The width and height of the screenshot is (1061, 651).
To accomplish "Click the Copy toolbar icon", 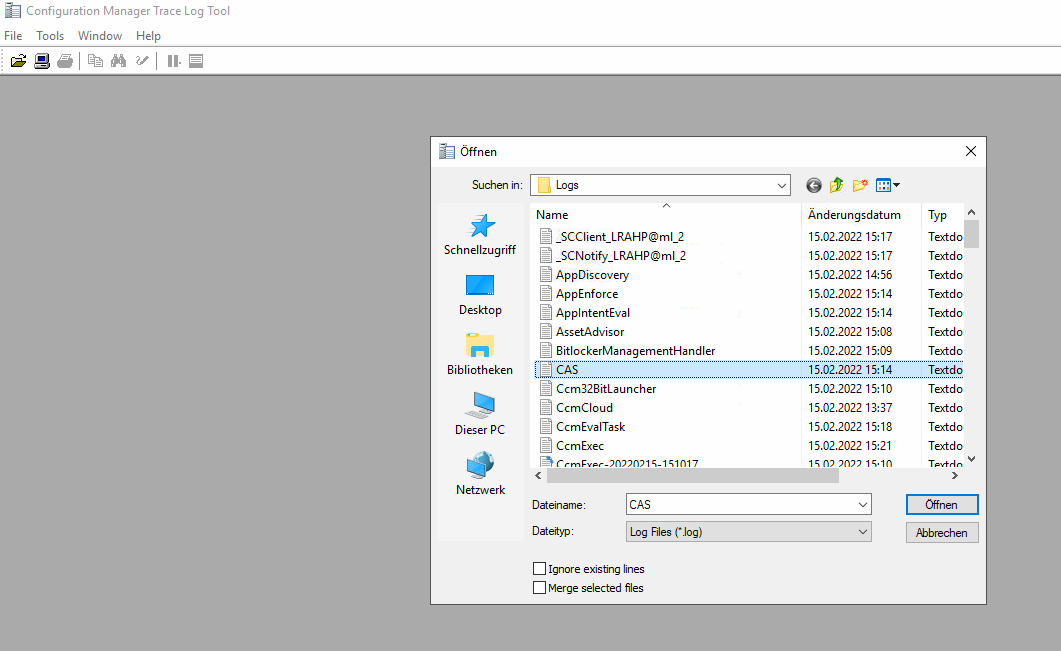I will 95,61.
